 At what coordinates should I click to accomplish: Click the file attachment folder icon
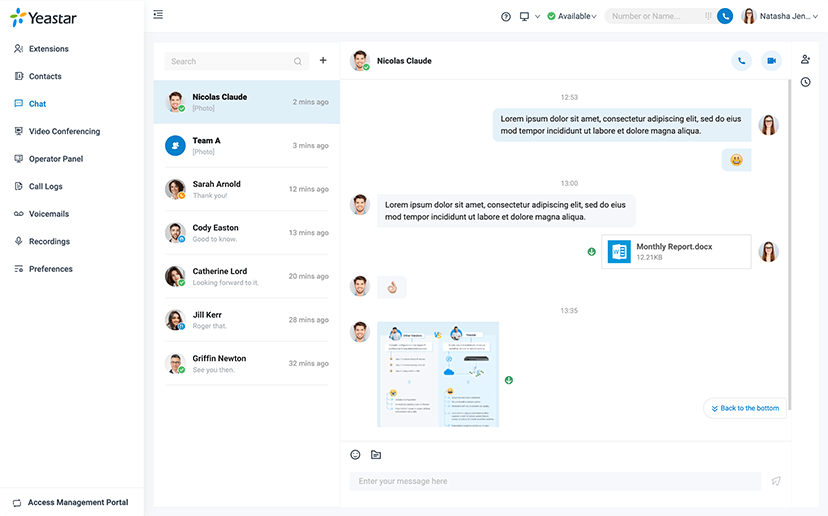[x=376, y=455]
